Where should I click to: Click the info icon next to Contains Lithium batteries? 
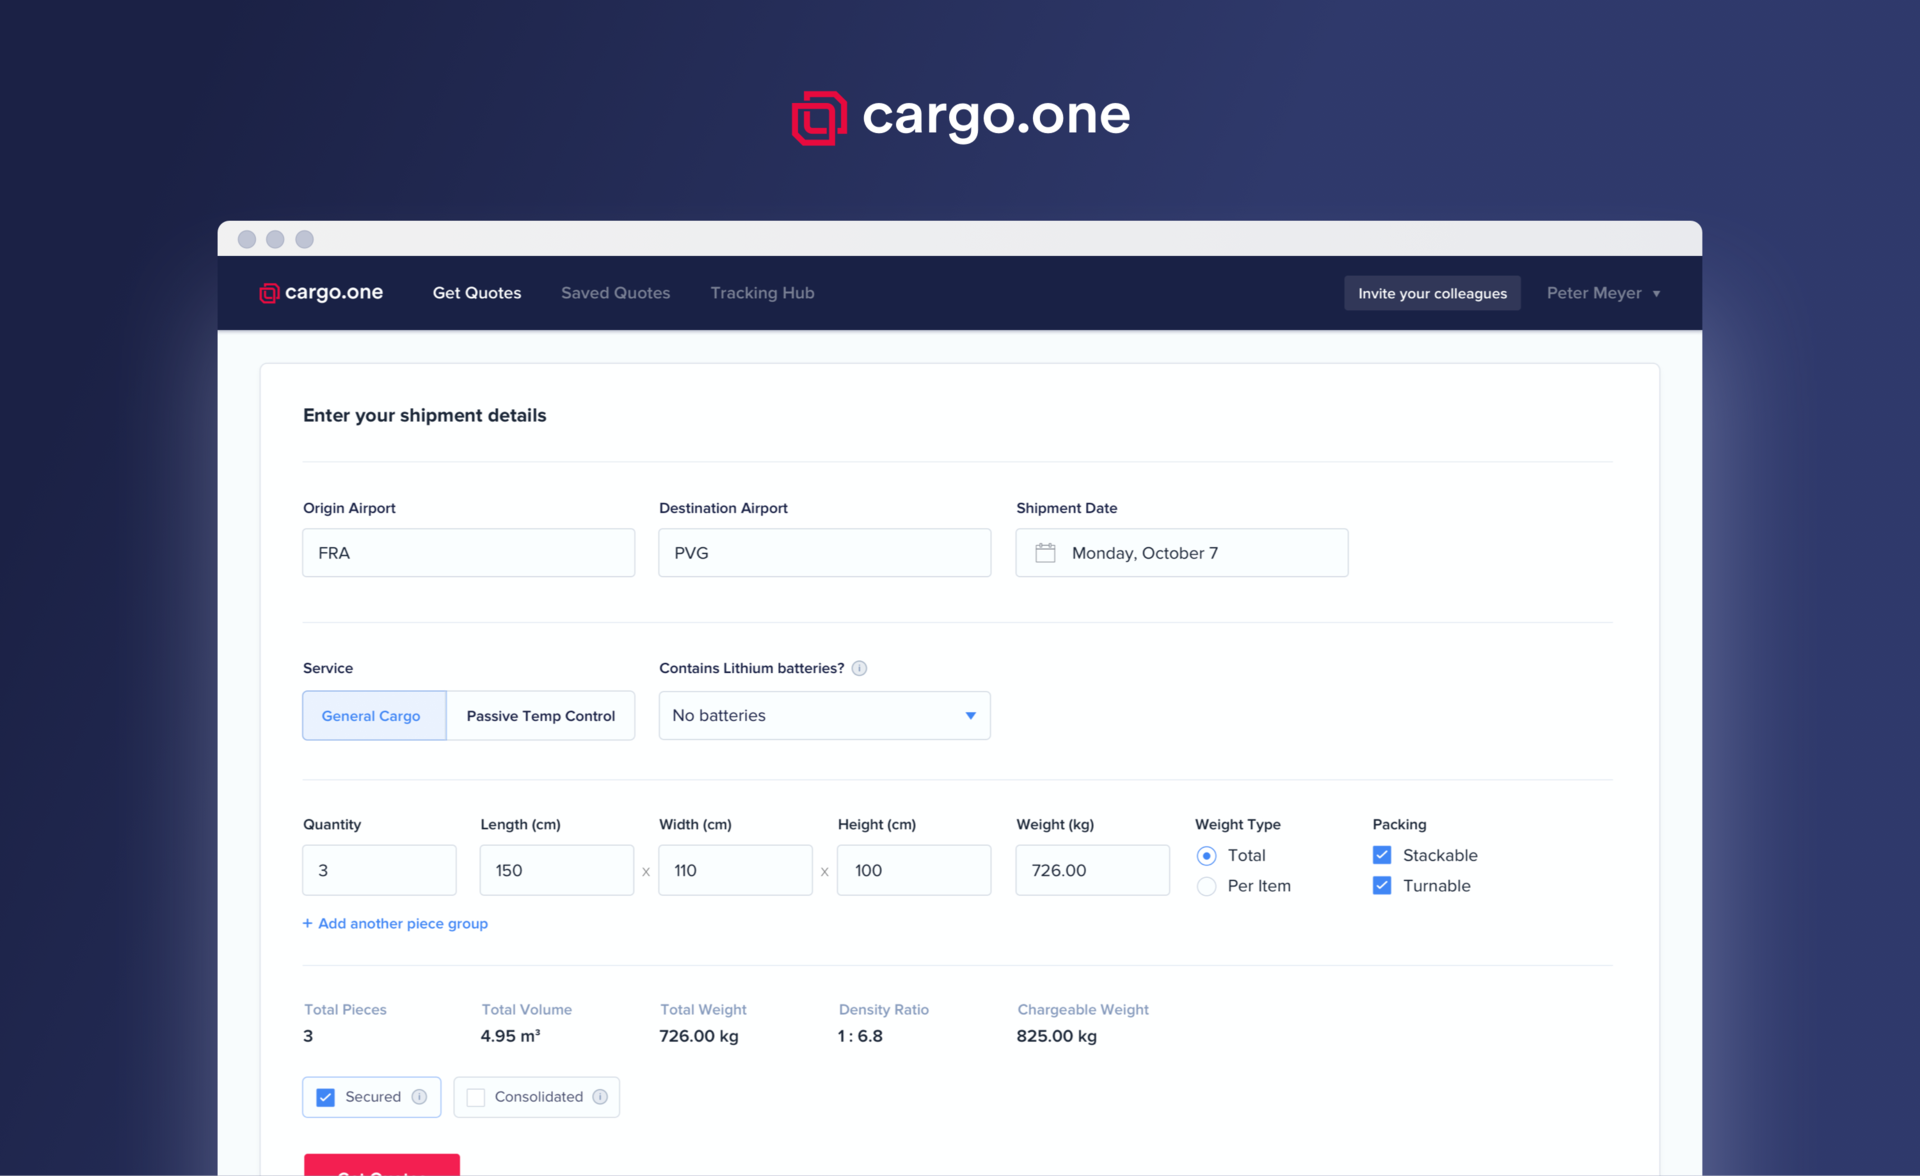click(x=859, y=668)
